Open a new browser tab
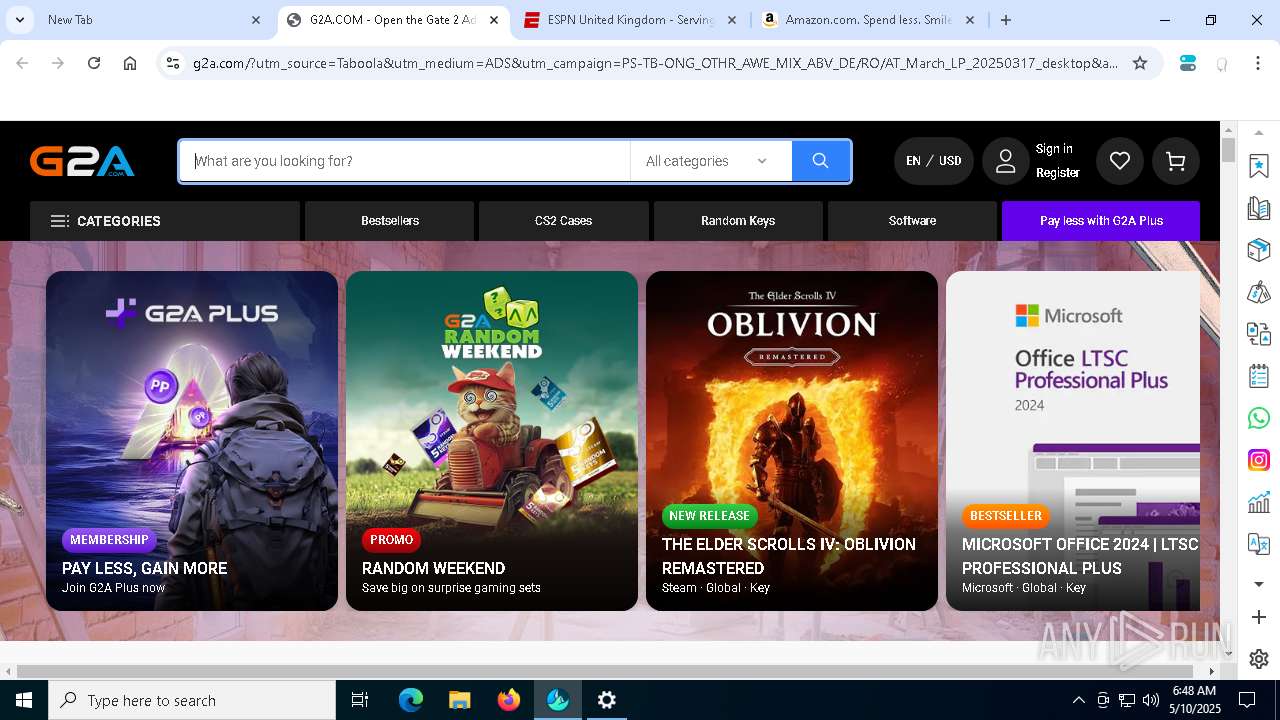This screenshot has height=720, width=1280. coord(1006,20)
